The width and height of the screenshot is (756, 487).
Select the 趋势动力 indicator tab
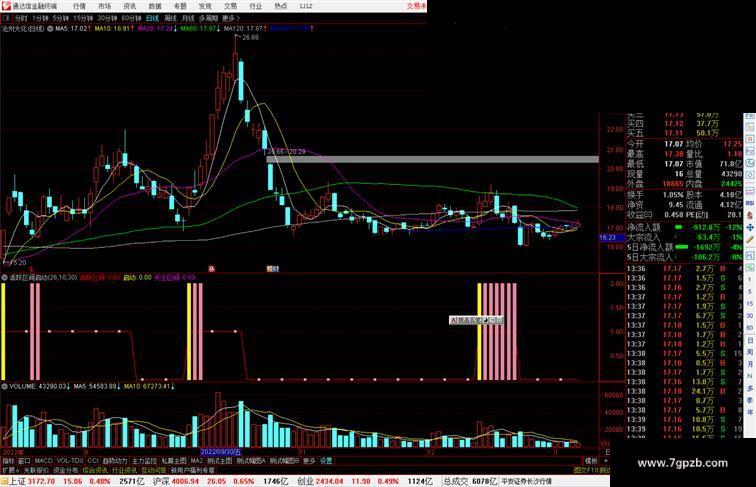point(115,461)
